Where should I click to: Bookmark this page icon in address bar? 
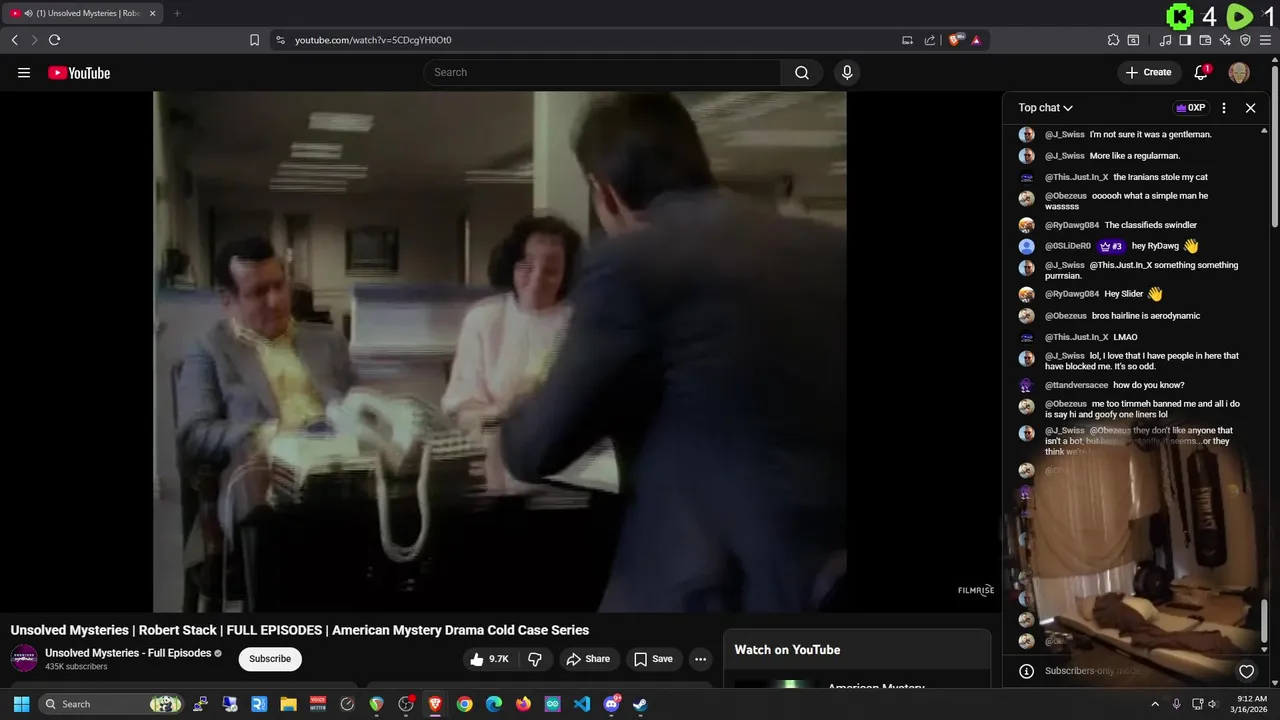point(254,40)
